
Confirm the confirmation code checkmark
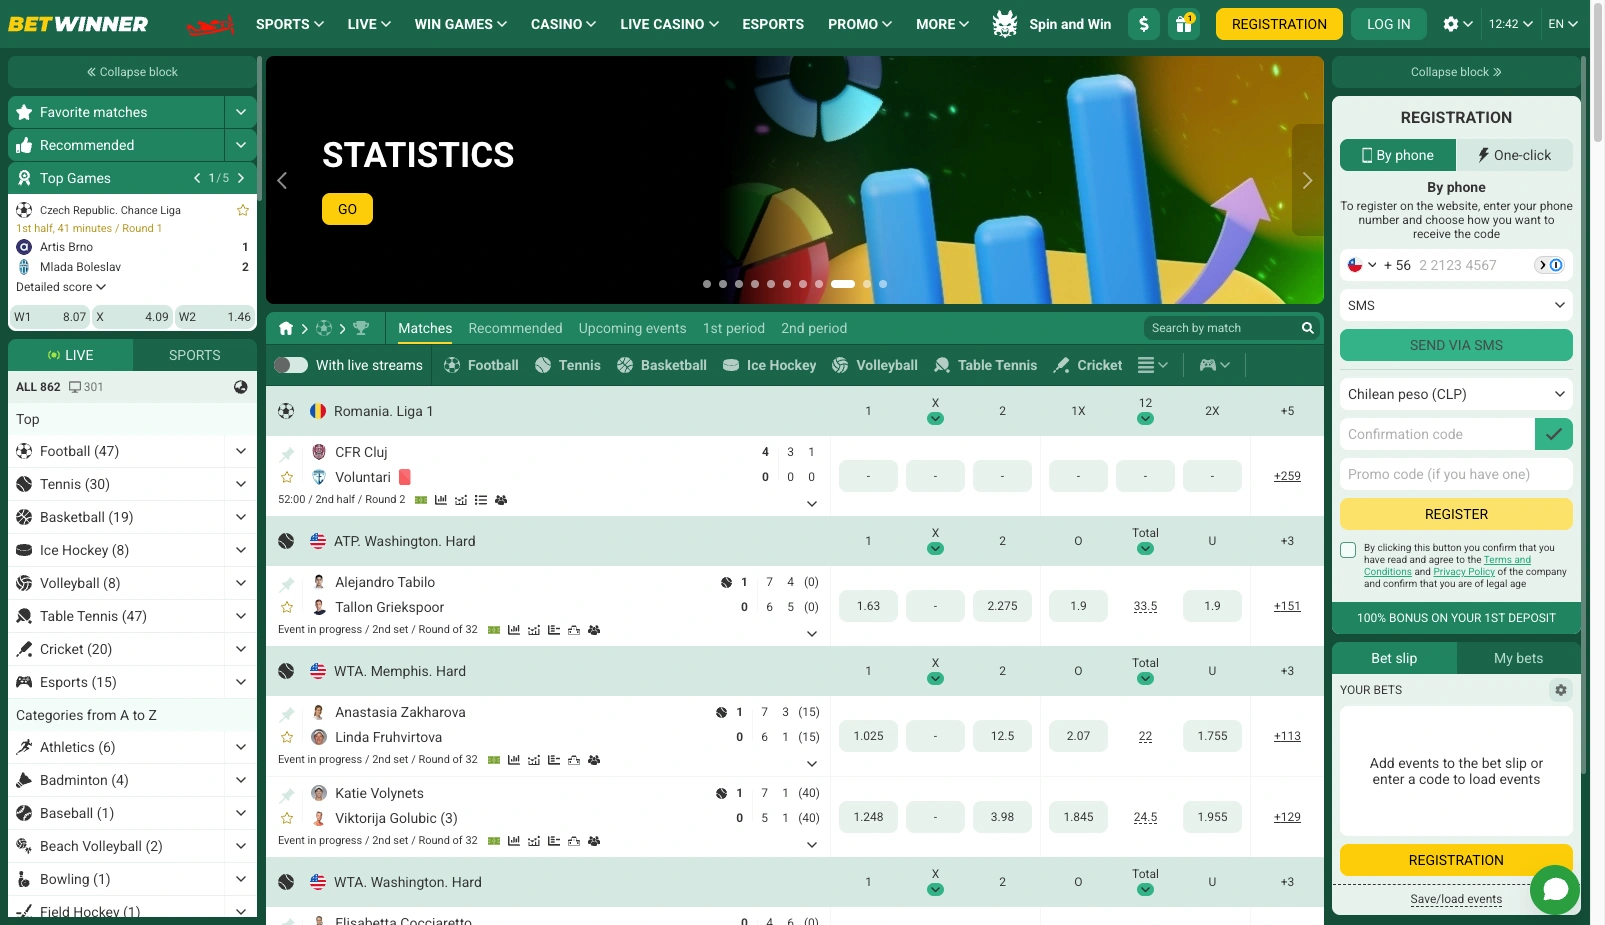[x=1553, y=434]
